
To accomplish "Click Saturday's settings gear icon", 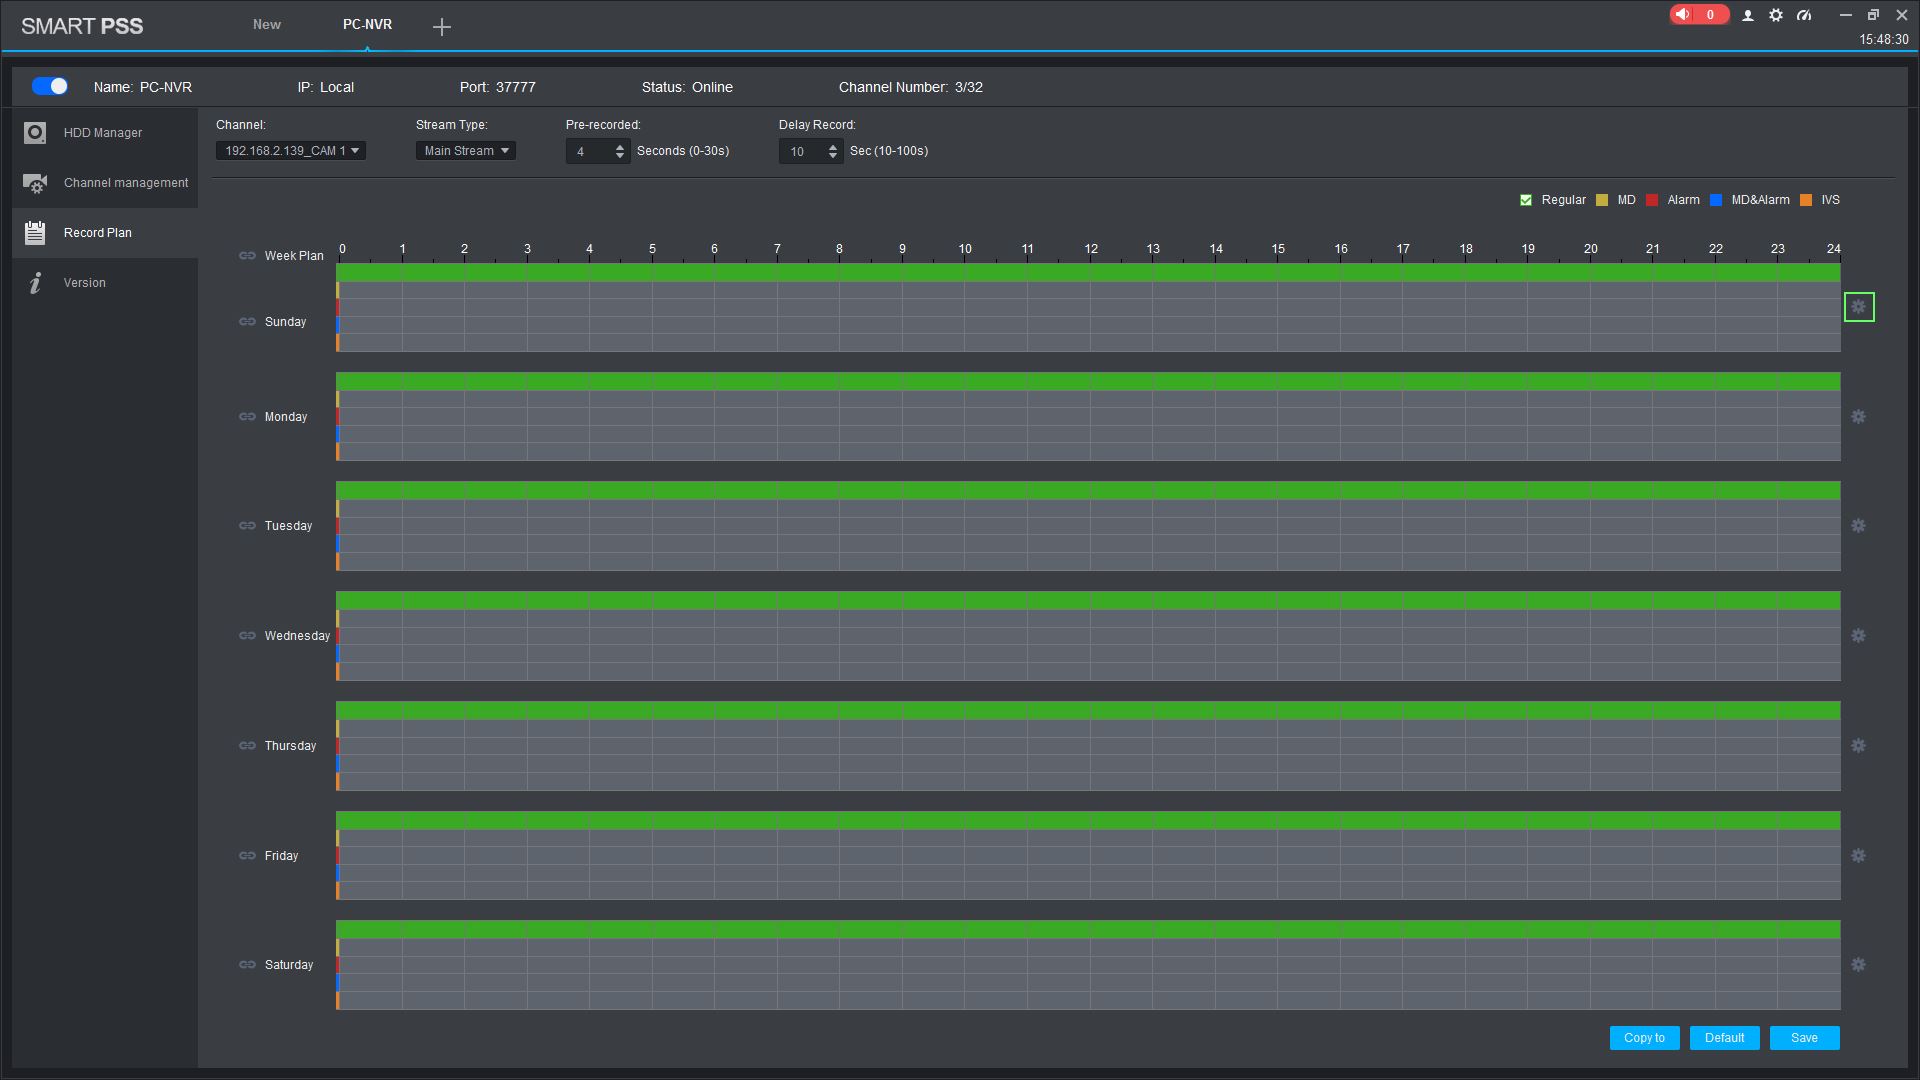I will (x=1858, y=965).
